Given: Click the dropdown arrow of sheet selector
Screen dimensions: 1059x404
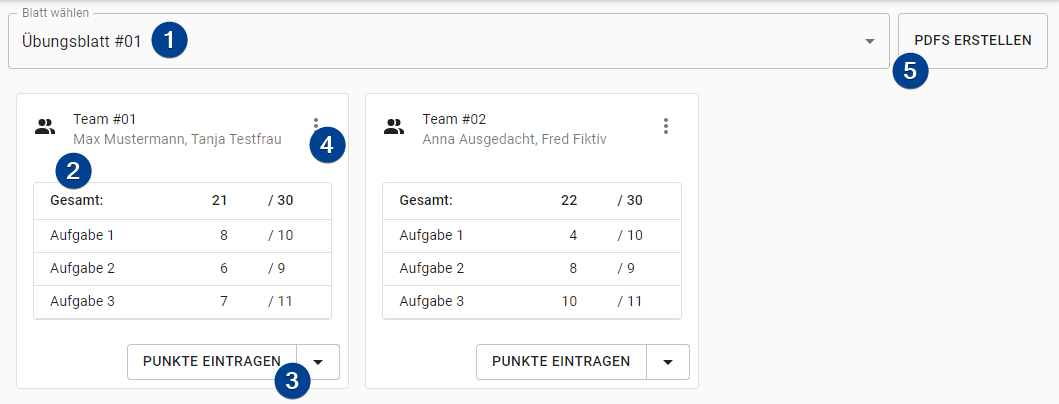Looking at the screenshot, I should (x=870, y=42).
